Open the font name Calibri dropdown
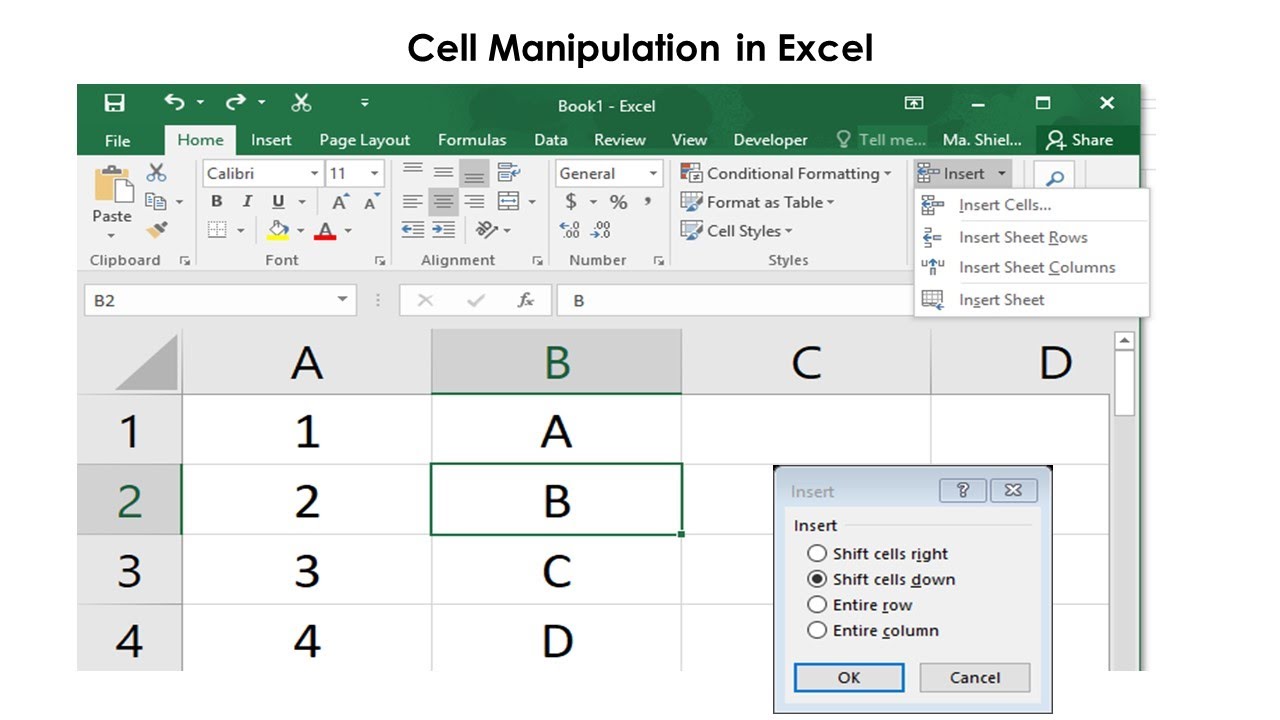 point(314,173)
